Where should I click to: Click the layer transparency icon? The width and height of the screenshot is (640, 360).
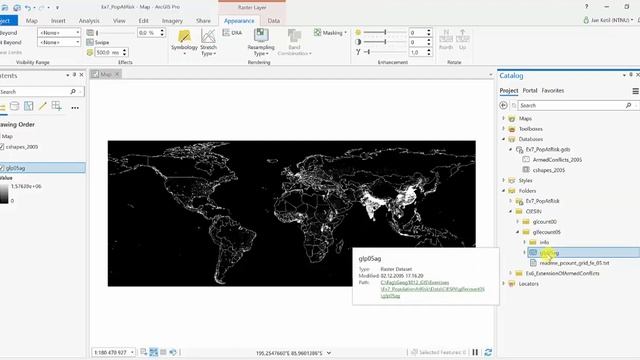pyautogui.click(x=90, y=33)
